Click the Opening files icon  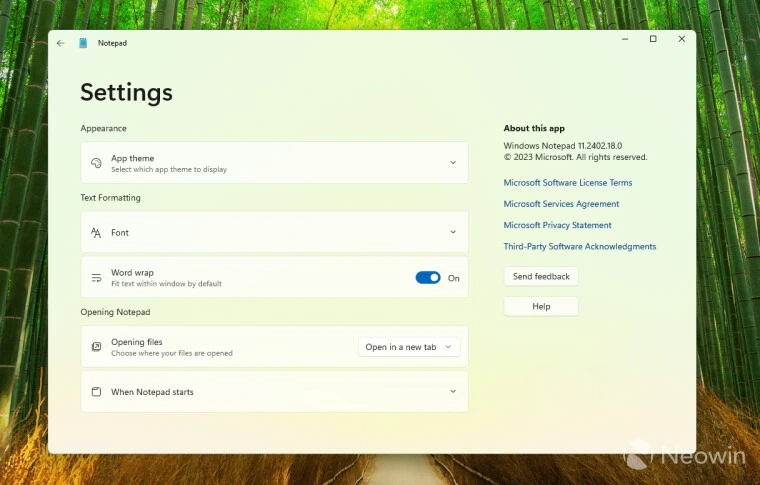96,347
